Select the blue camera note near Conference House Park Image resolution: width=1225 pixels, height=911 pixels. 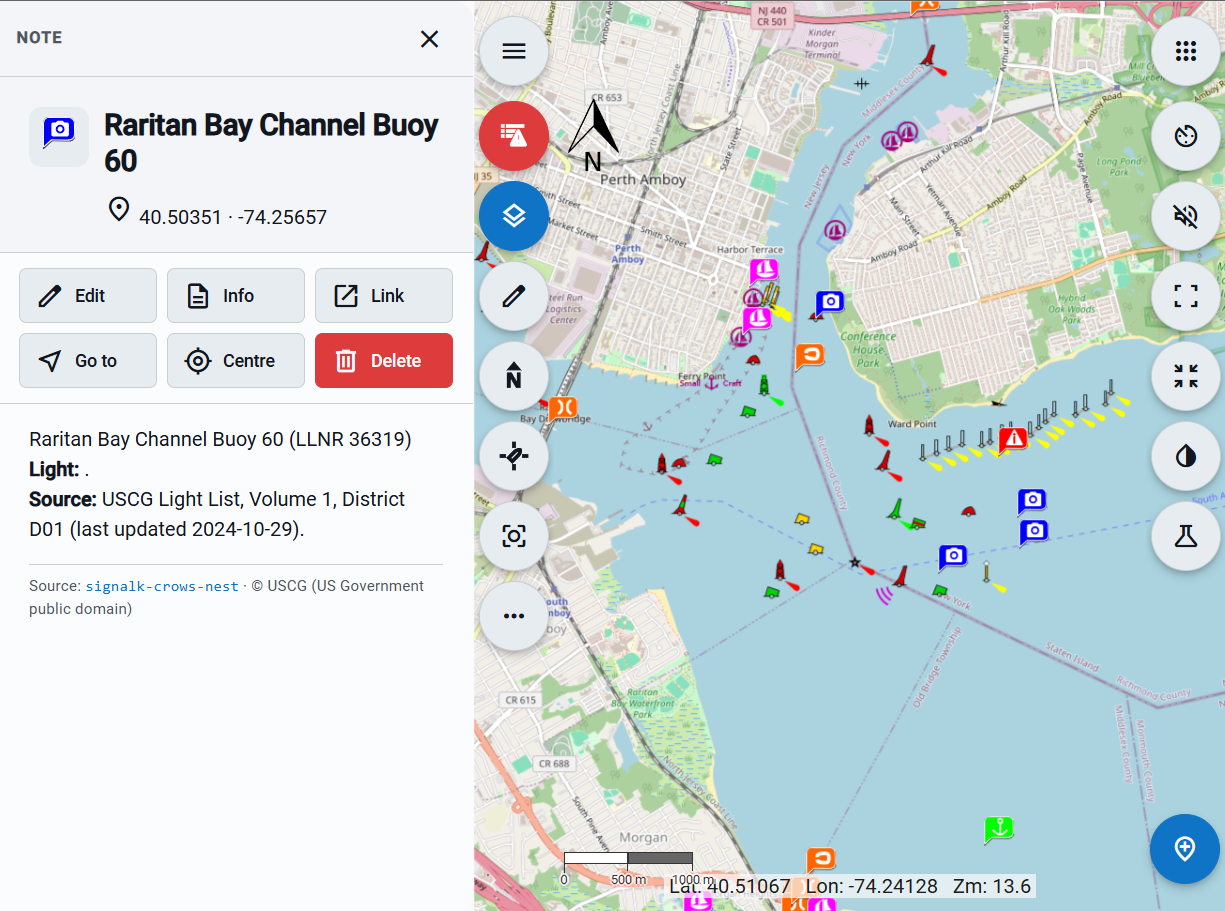(x=829, y=302)
